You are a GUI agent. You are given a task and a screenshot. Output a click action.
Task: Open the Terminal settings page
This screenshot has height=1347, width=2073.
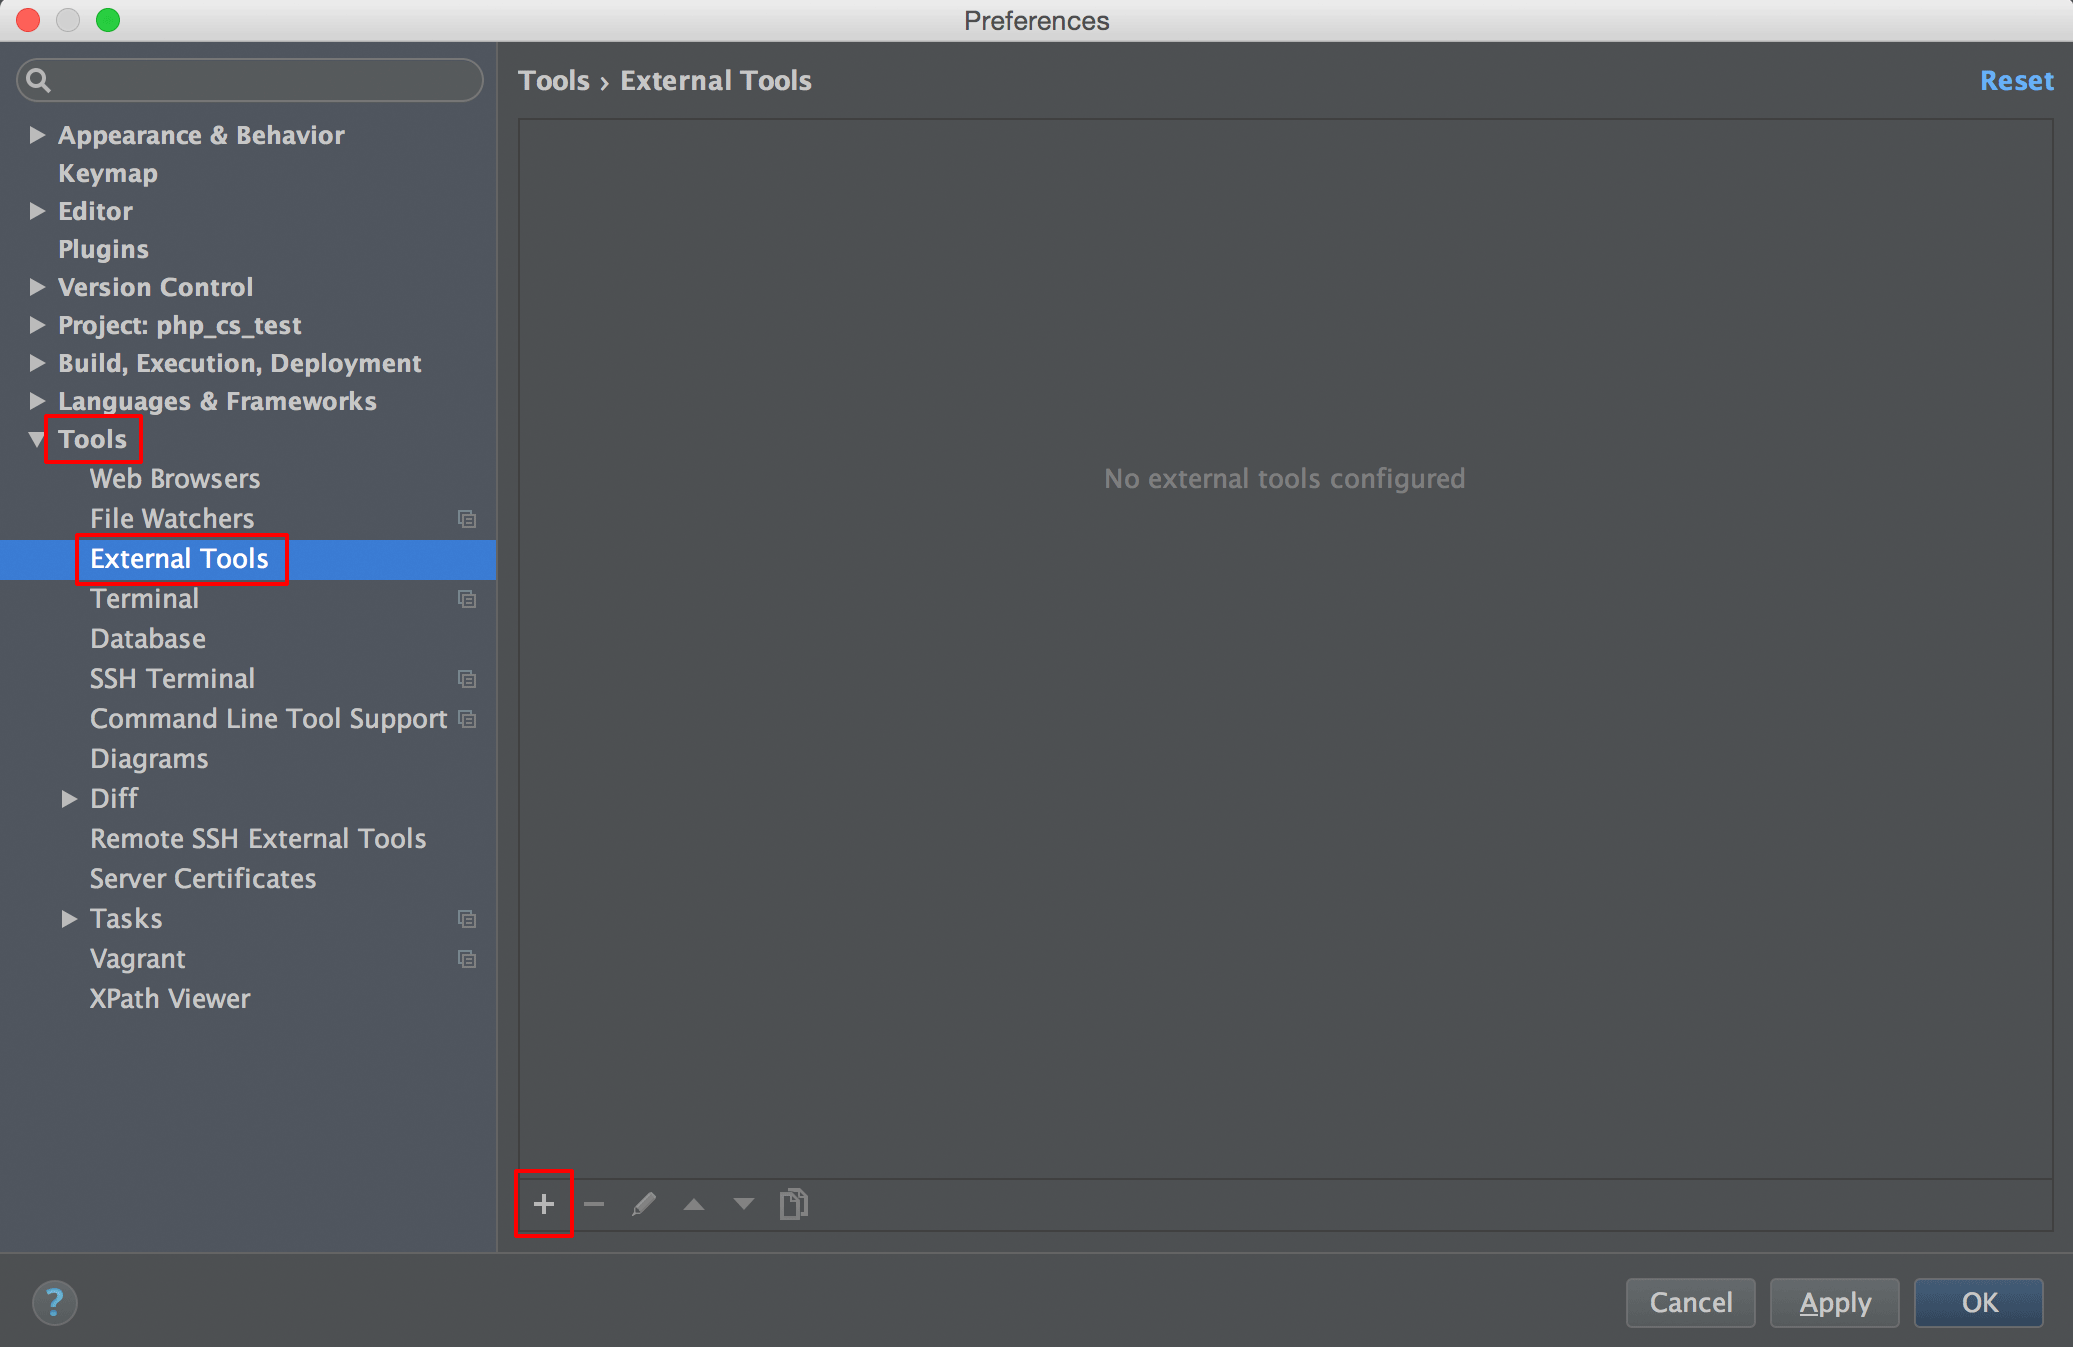144,598
